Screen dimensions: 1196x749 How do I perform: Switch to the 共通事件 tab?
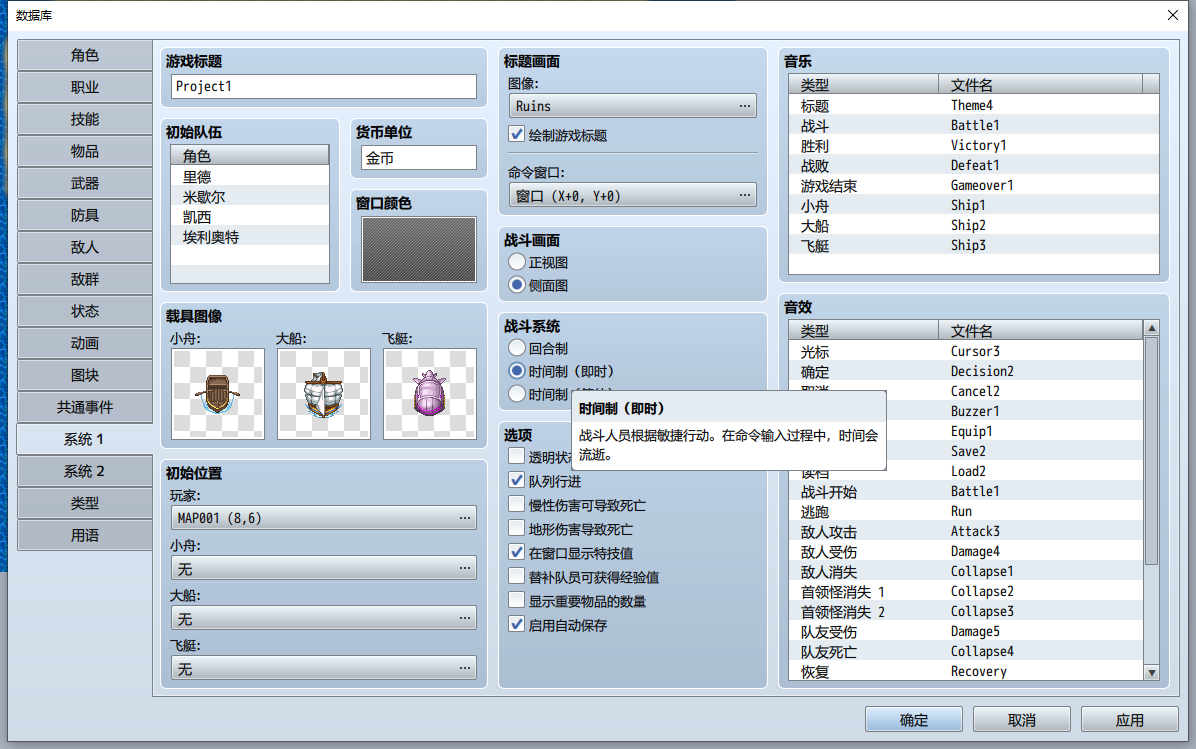point(85,407)
